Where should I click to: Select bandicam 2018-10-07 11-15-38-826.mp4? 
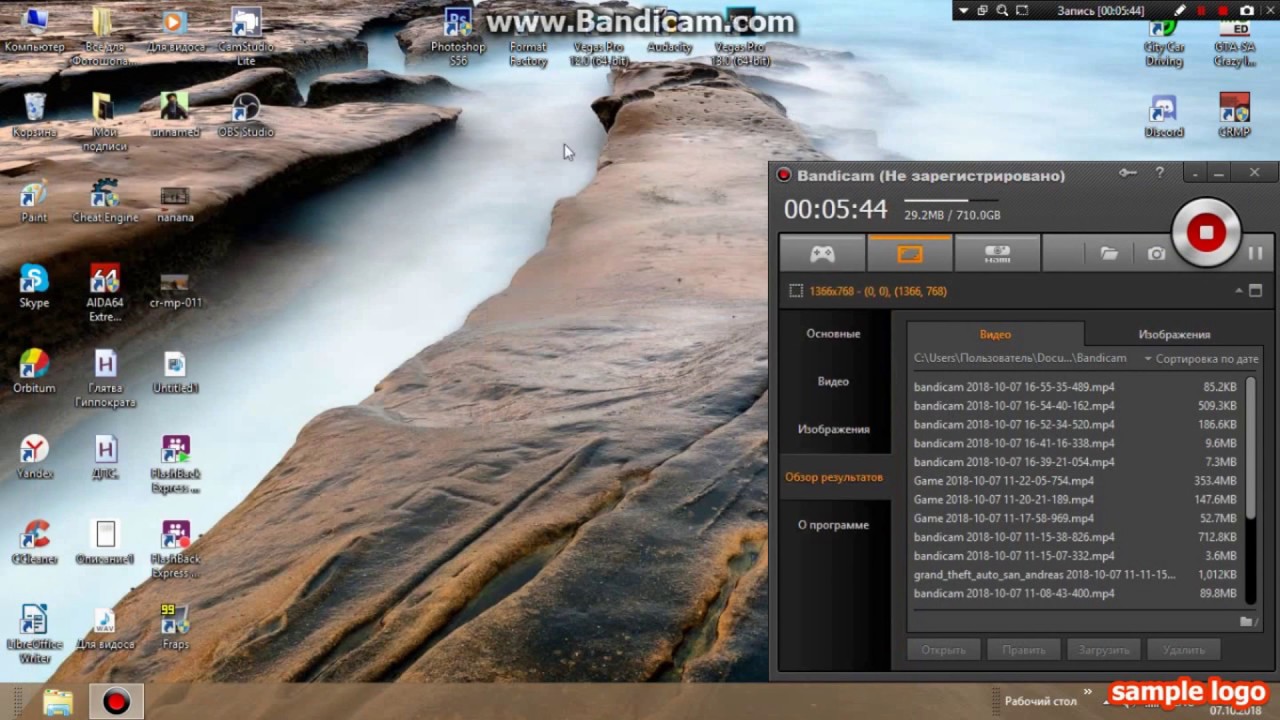point(1076,537)
